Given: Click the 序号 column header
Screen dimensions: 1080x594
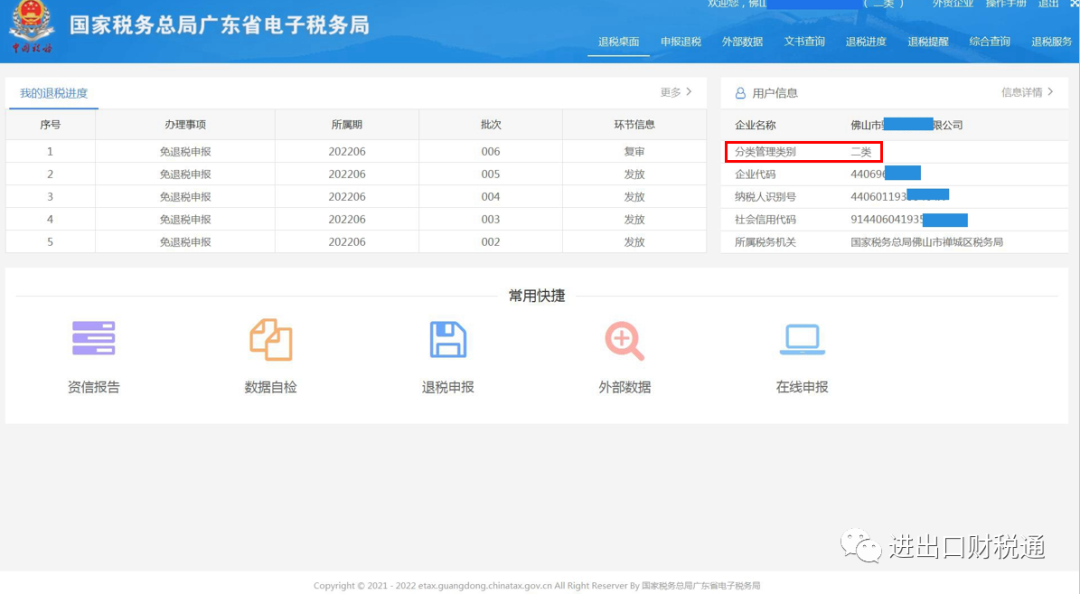Looking at the screenshot, I should click(x=50, y=125).
